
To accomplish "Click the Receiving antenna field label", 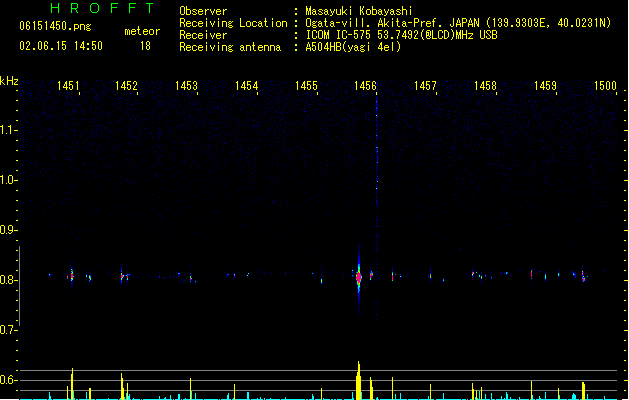I will (230, 47).
